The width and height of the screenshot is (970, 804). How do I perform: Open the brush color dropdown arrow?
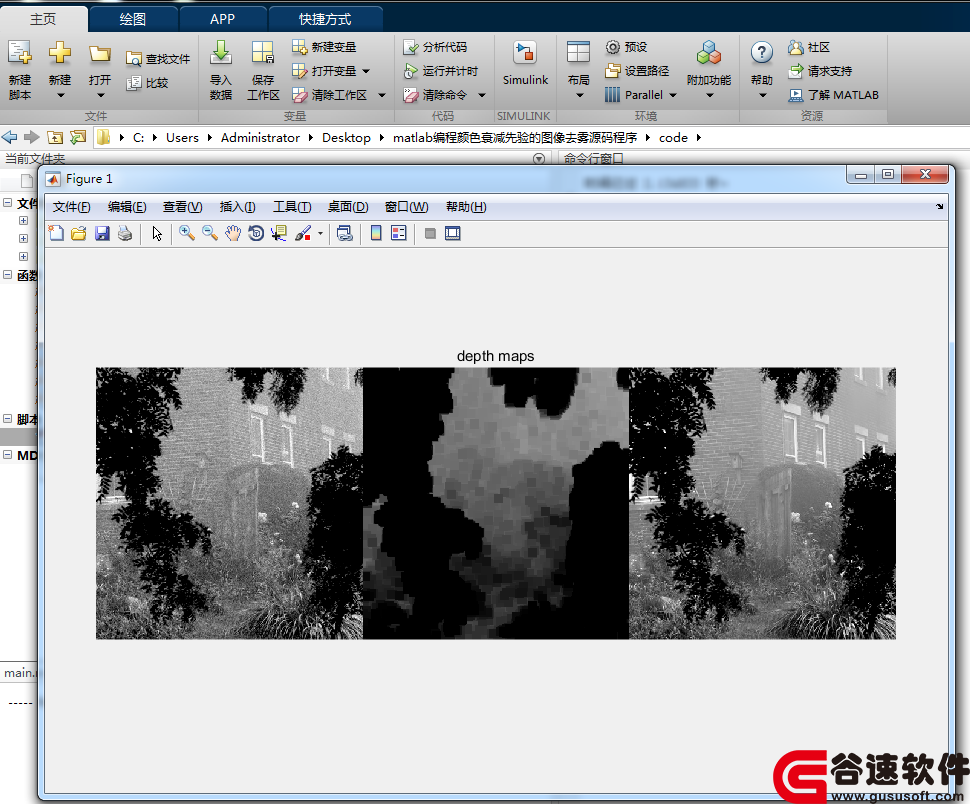pyautogui.click(x=320, y=234)
